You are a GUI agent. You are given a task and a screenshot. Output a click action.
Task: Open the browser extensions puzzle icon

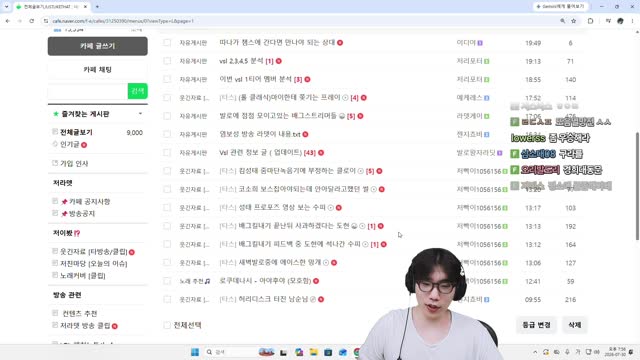[591, 21]
